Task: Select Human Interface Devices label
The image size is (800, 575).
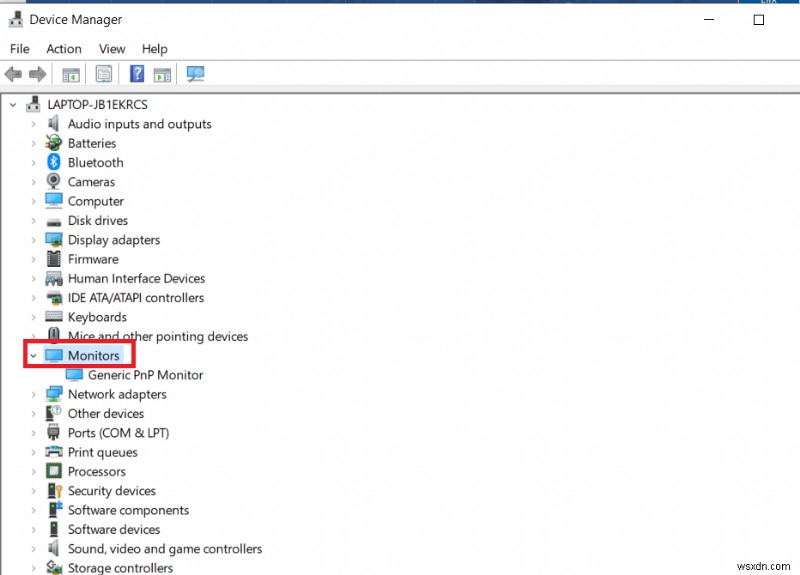Action: click(137, 278)
